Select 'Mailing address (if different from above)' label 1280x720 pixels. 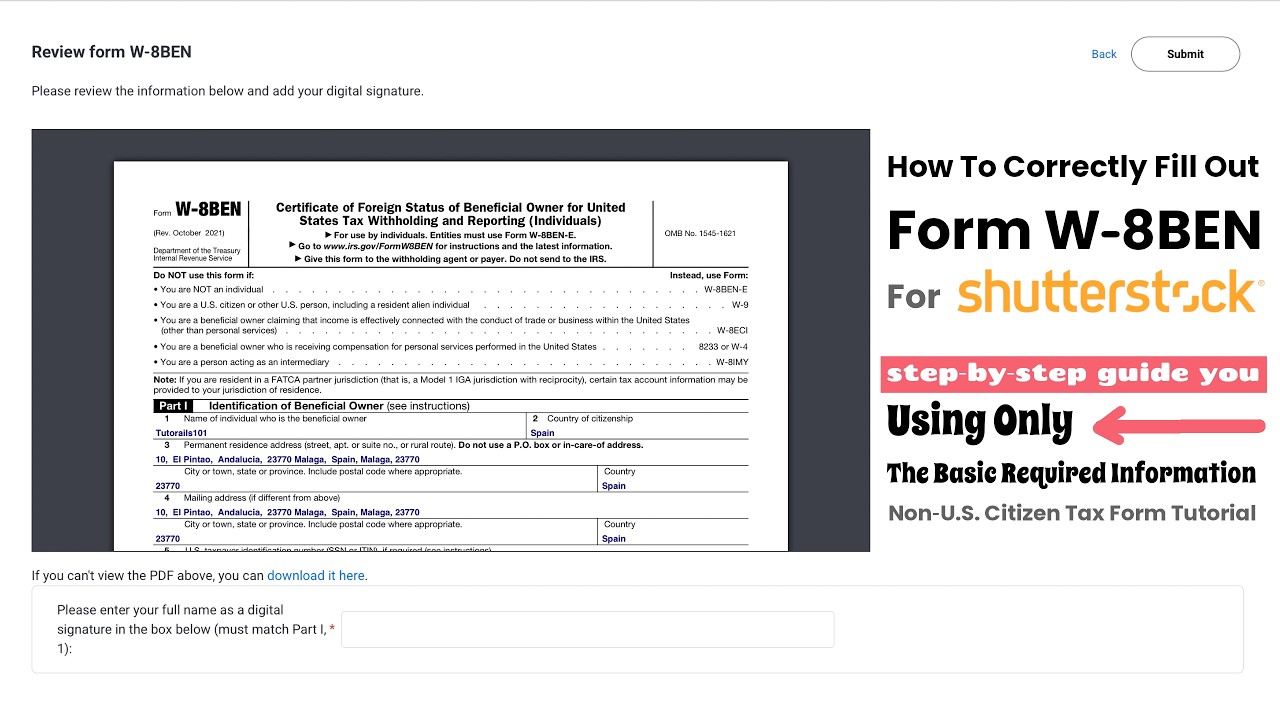click(262, 498)
